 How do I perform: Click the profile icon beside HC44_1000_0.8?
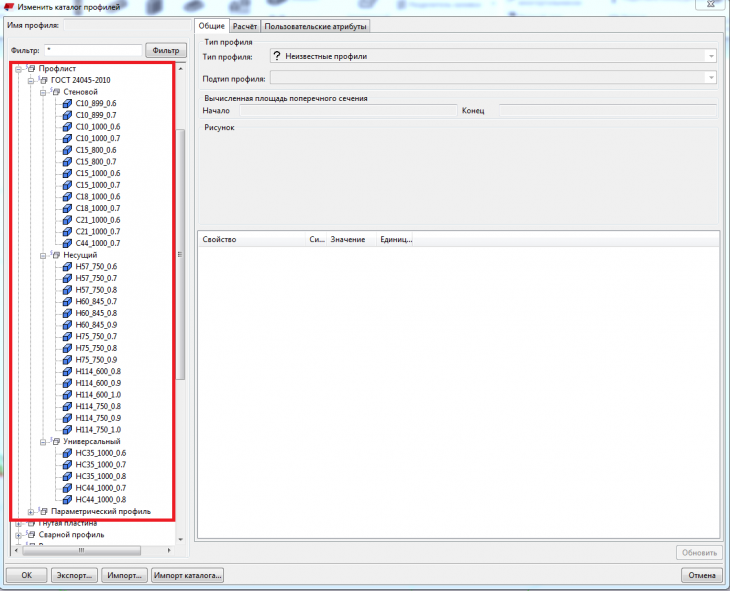tap(67, 499)
